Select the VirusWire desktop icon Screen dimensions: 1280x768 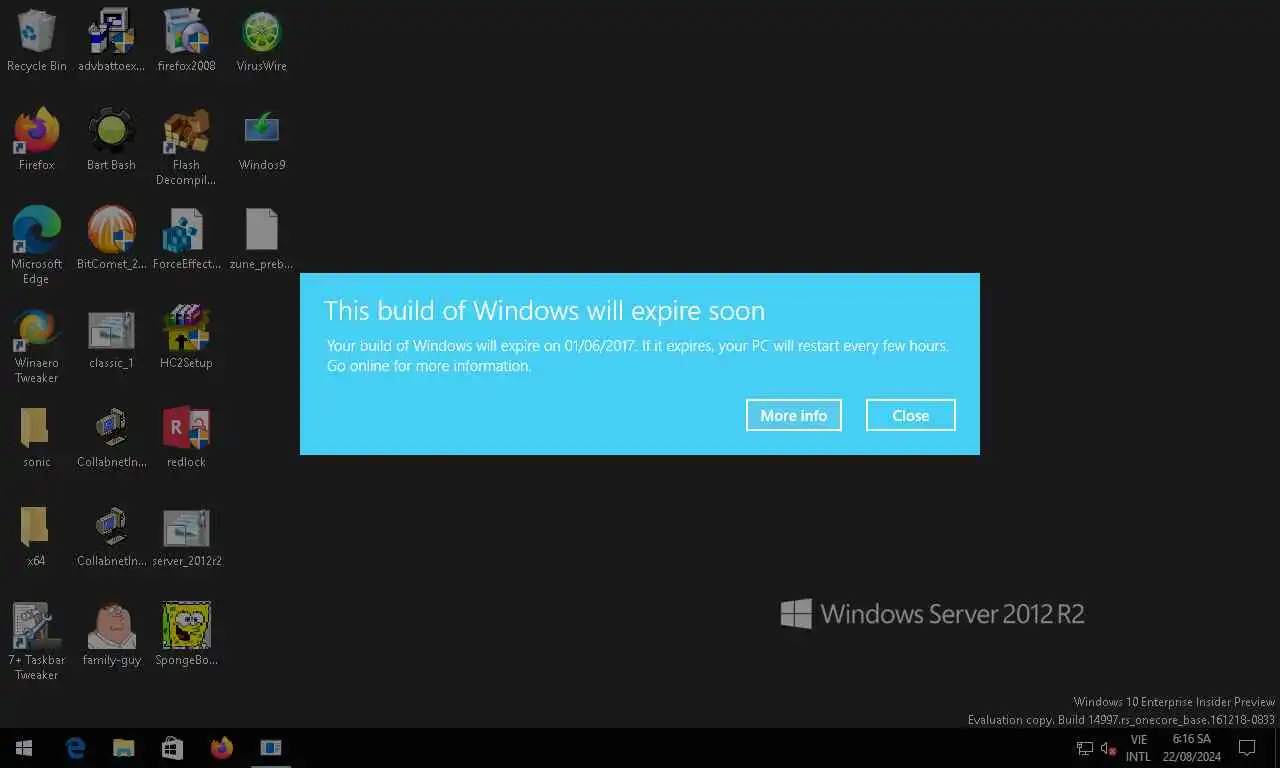[261, 40]
